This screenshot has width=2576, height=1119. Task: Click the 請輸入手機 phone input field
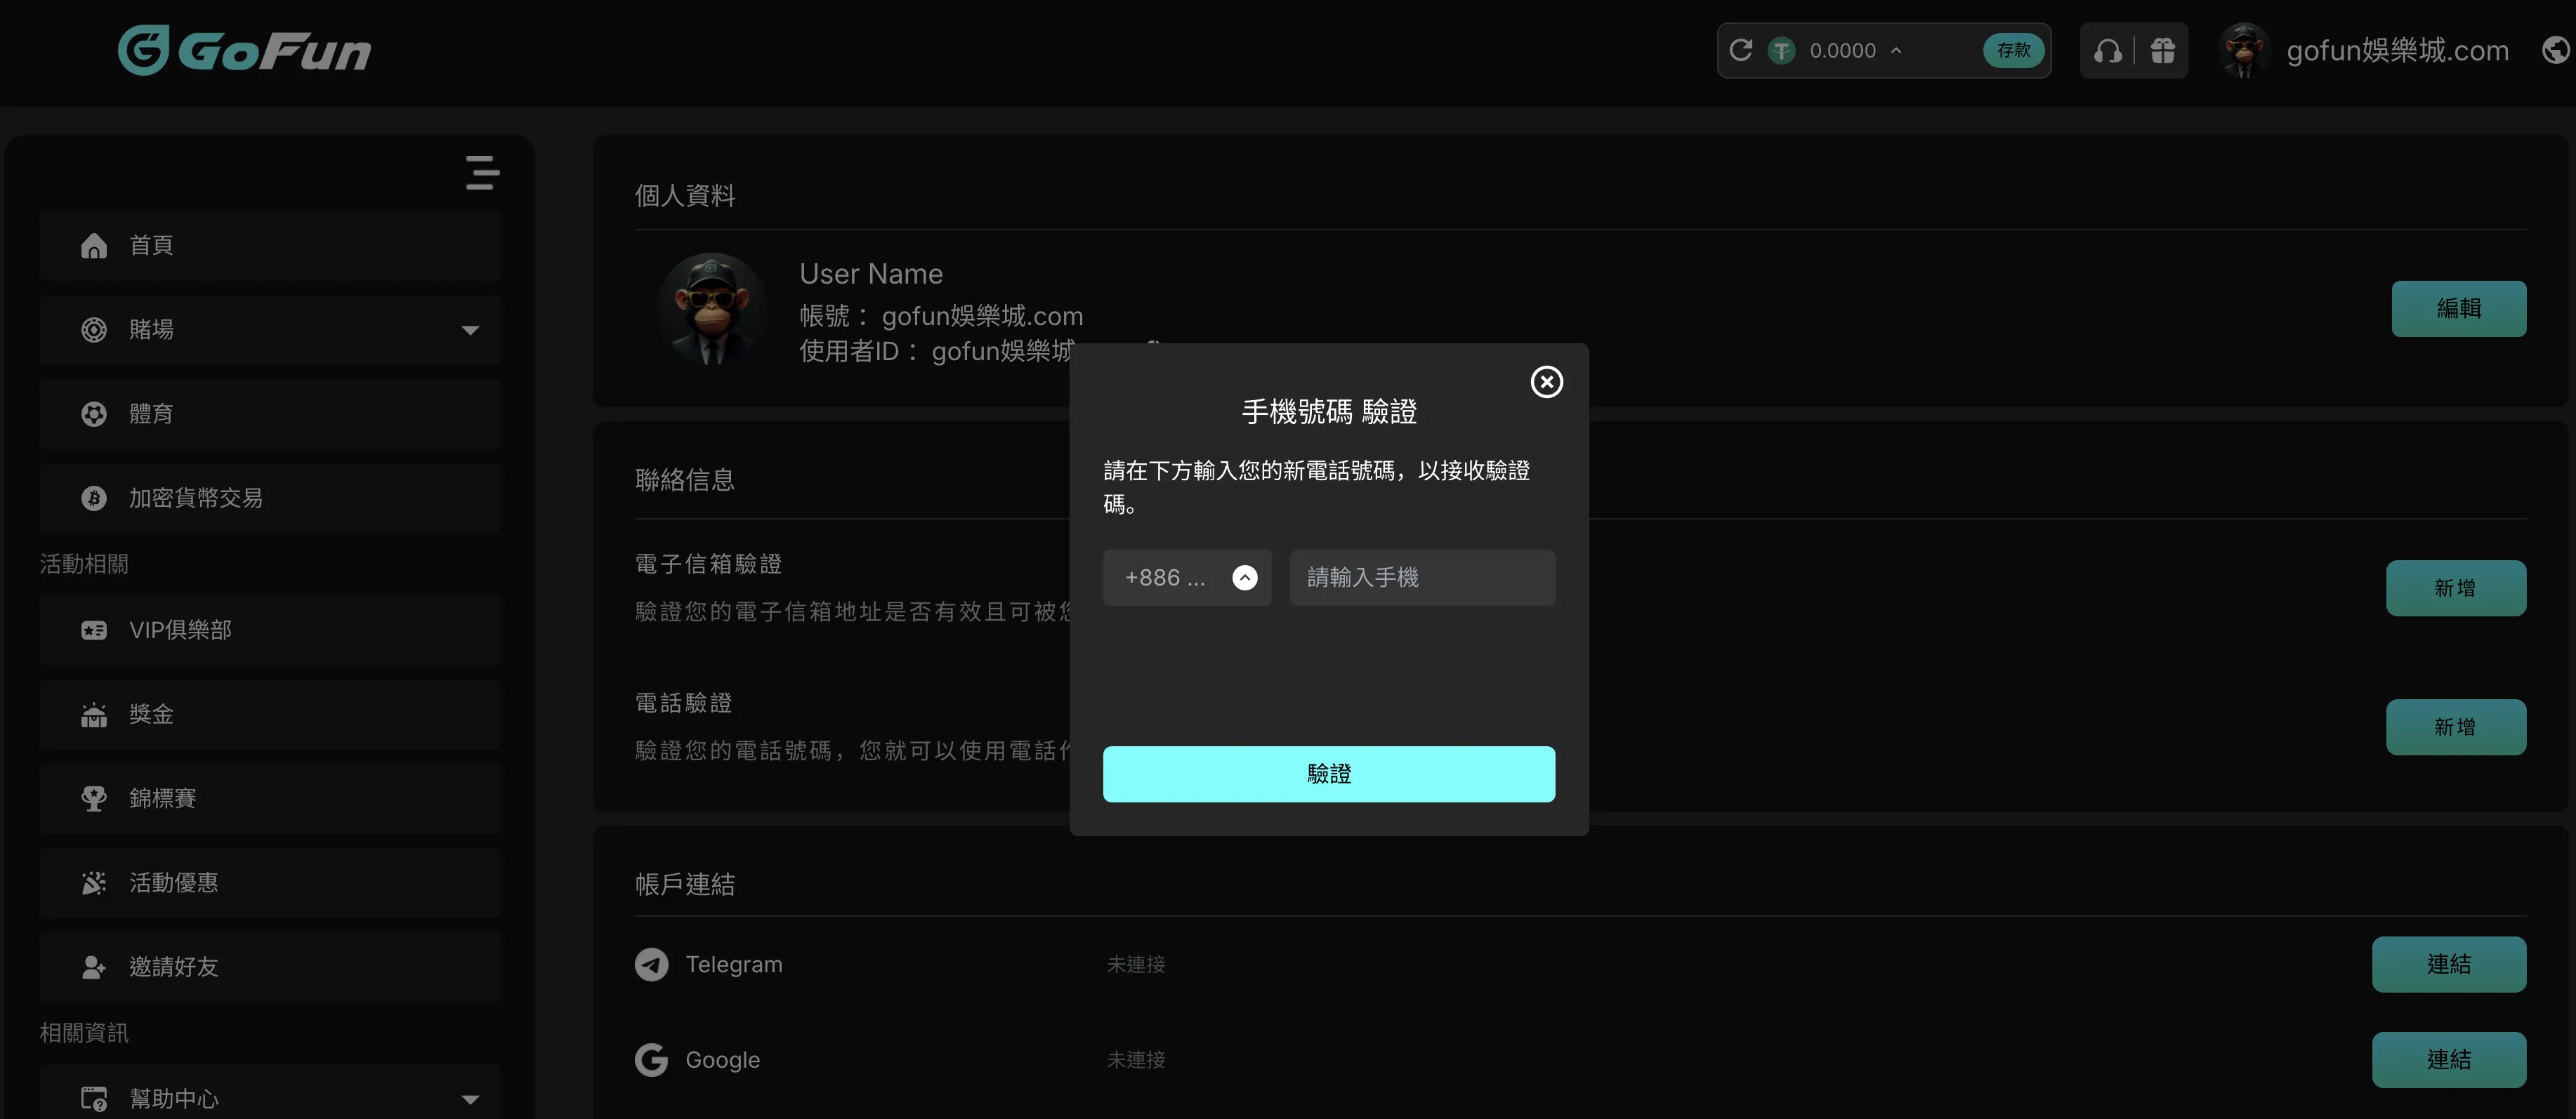tap(1421, 577)
